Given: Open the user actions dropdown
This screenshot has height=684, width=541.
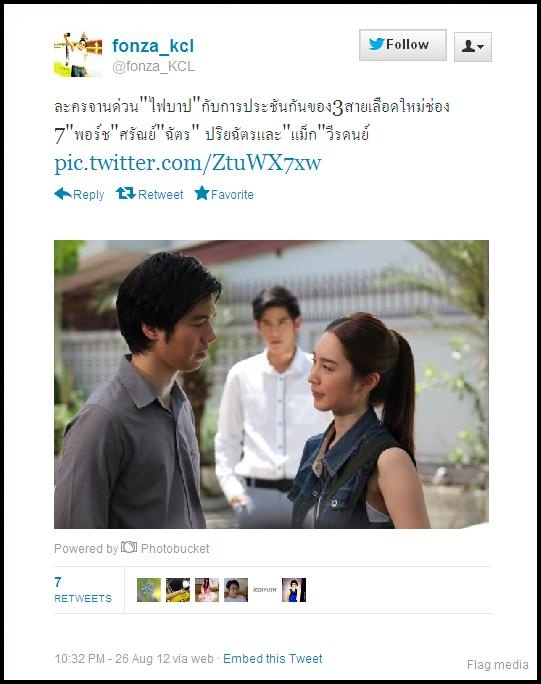Looking at the screenshot, I should (x=473, y=46).
